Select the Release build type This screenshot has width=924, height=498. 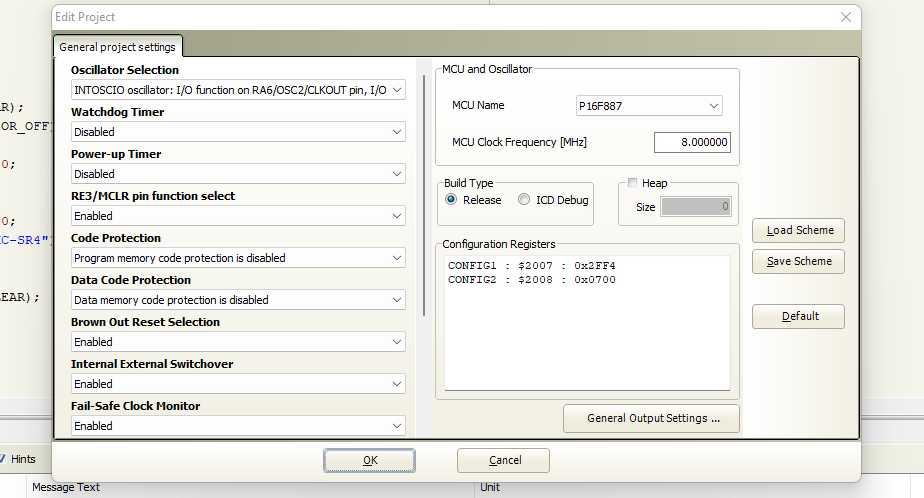[x=451, y=200]
